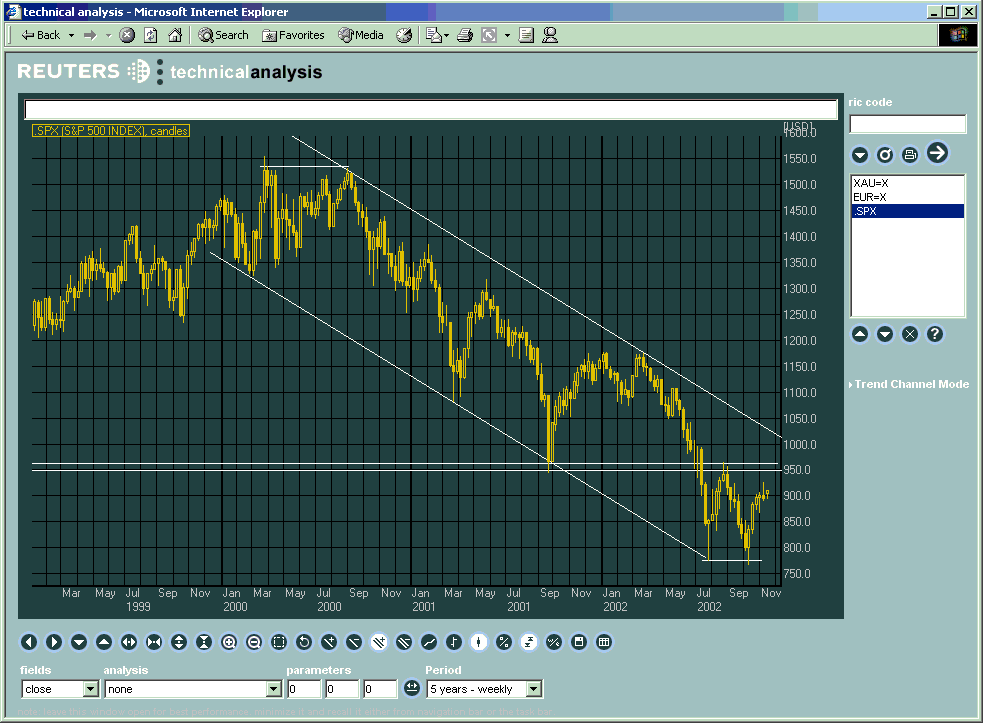Screen dimensions: 983x723
Task: Click the apply parameters smiley button
Action: 411,689
